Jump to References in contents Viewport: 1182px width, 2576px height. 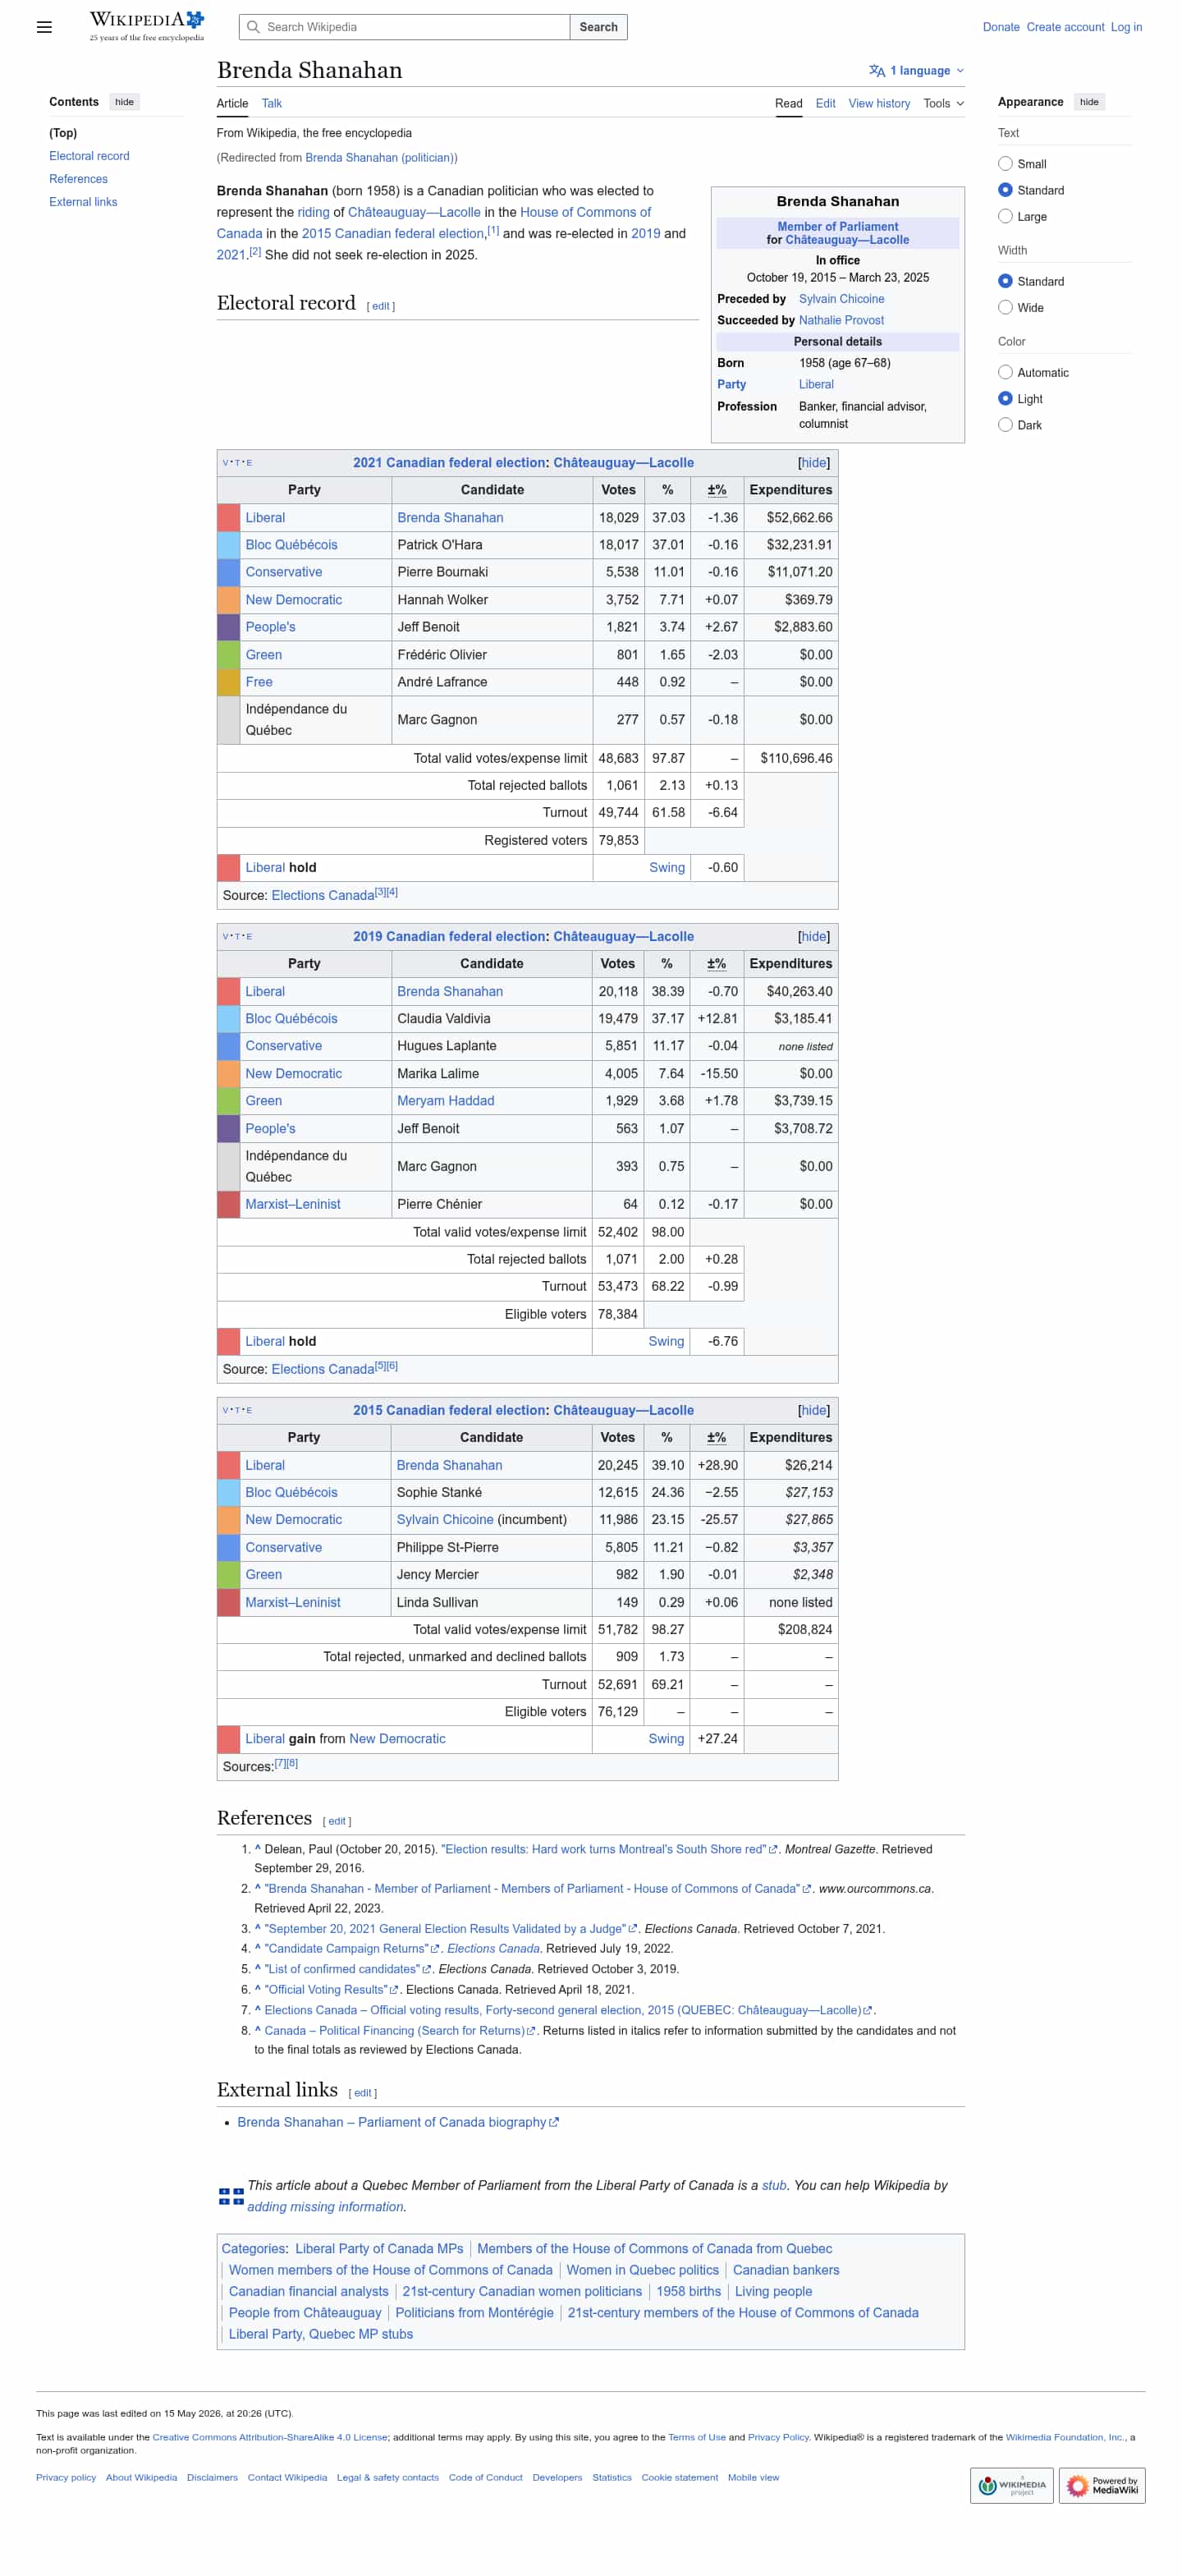[x=78, y=179]
